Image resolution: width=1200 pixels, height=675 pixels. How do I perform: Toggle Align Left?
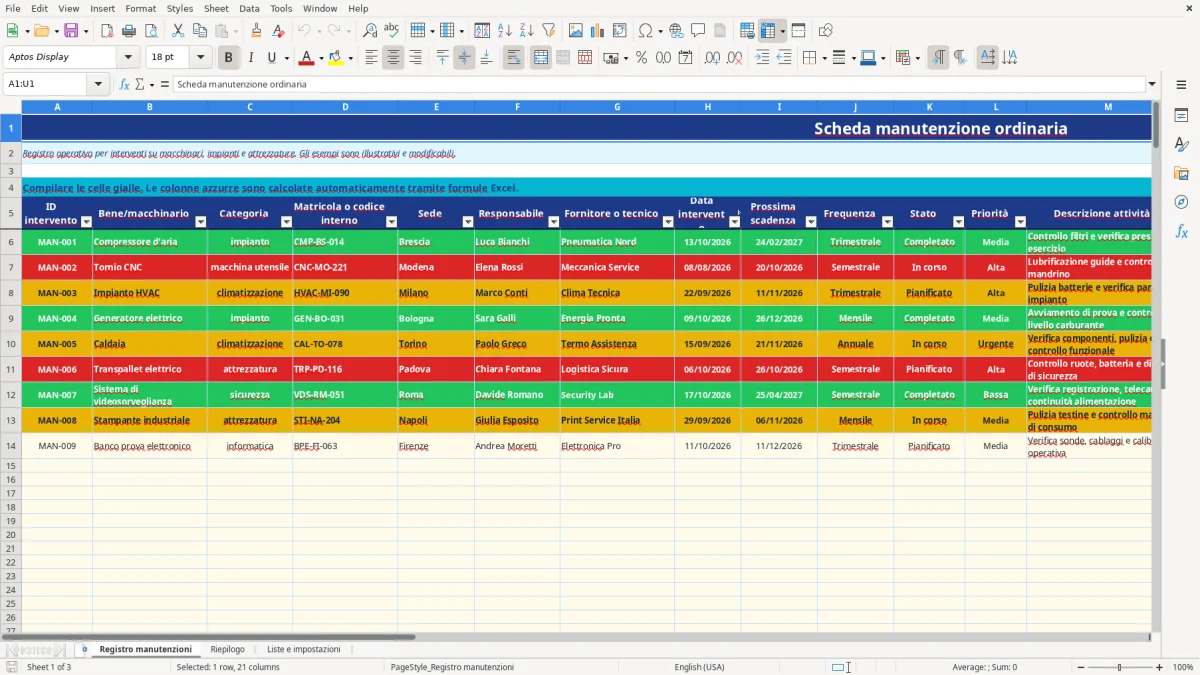(371, 58)
